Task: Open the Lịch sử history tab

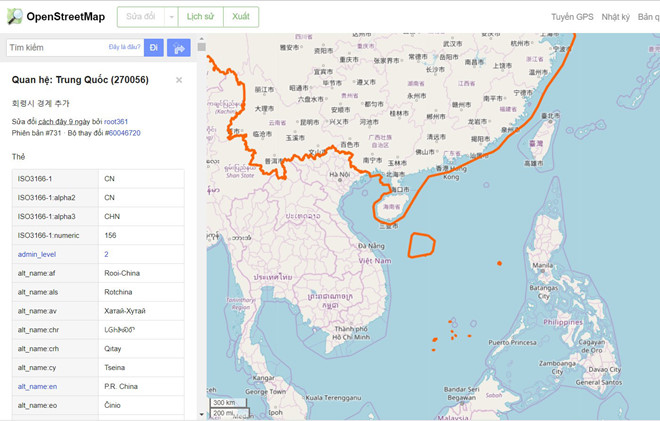Action: point(202,17)
